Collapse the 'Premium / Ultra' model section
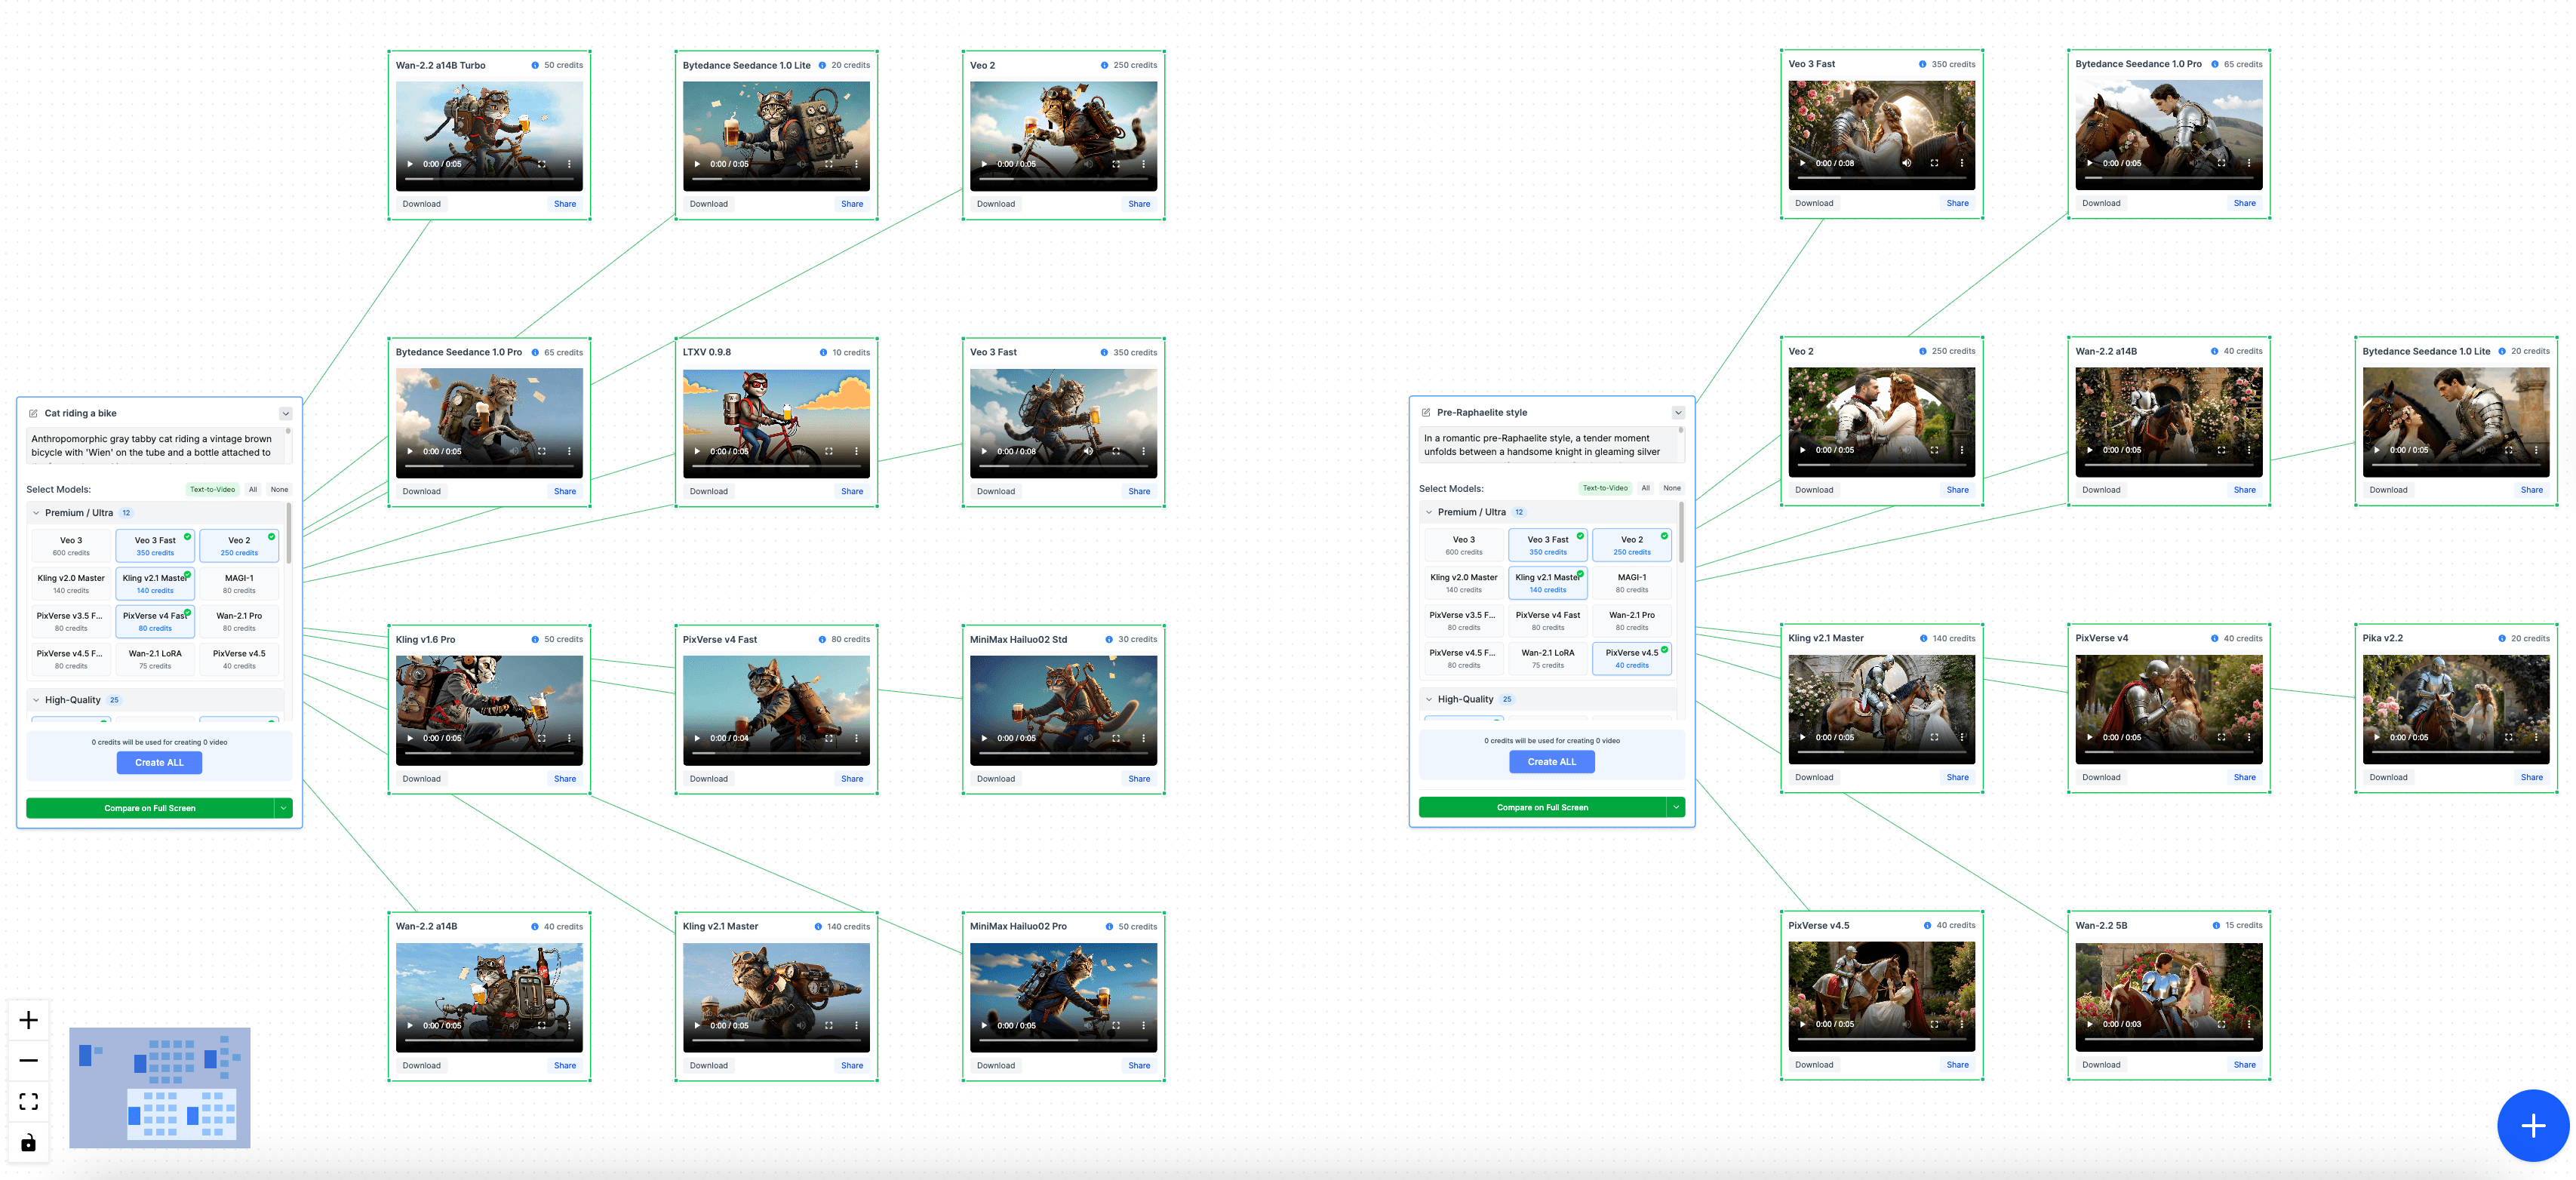 tap(36, 512)
